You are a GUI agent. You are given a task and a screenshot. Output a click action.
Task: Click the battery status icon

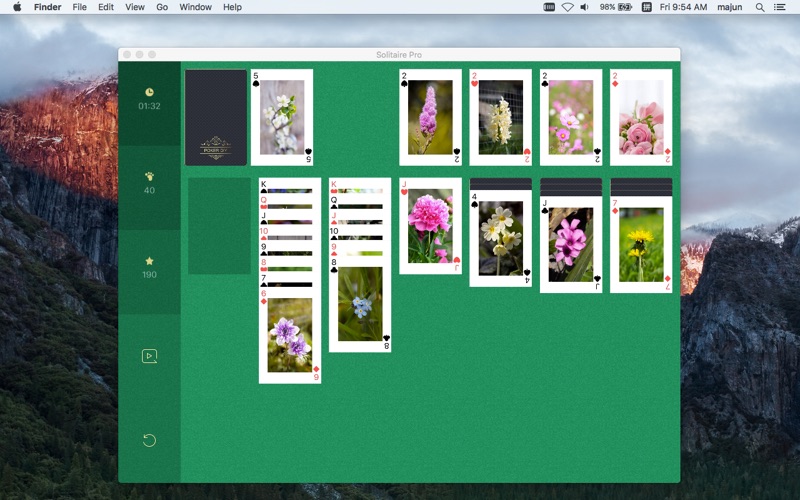pyautogui.click(x=616, y=7)
